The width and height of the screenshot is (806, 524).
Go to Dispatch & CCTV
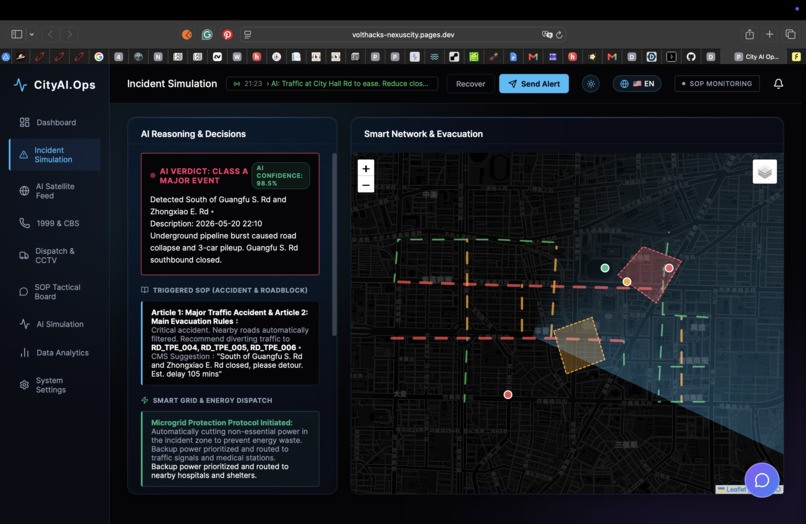tap(54, 256)
